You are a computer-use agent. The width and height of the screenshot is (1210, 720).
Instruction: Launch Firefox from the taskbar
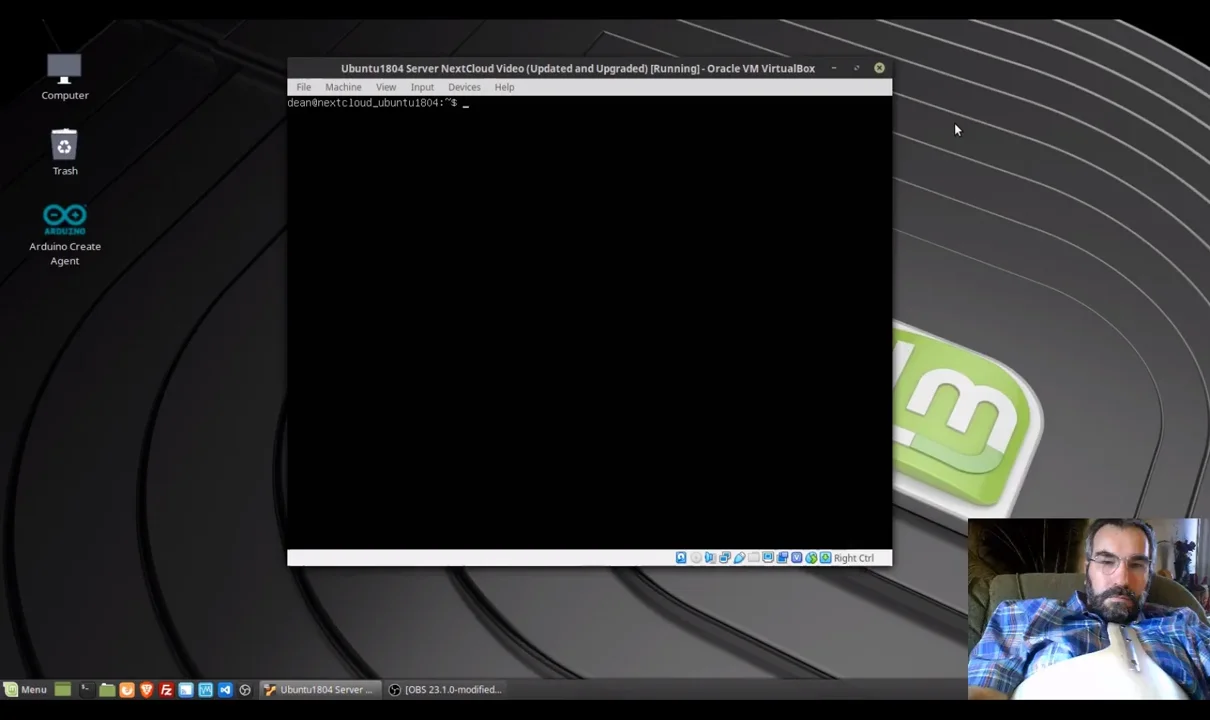127,689
